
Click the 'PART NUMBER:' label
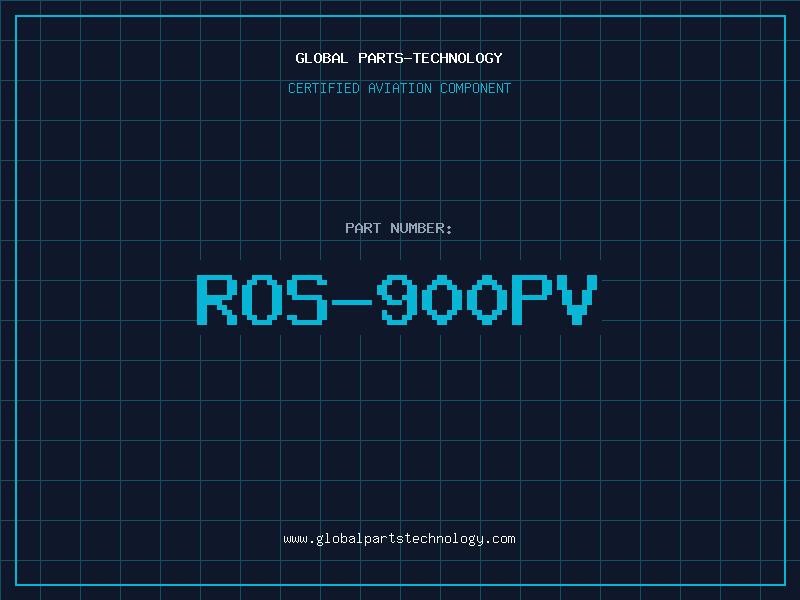pos(399,228)
